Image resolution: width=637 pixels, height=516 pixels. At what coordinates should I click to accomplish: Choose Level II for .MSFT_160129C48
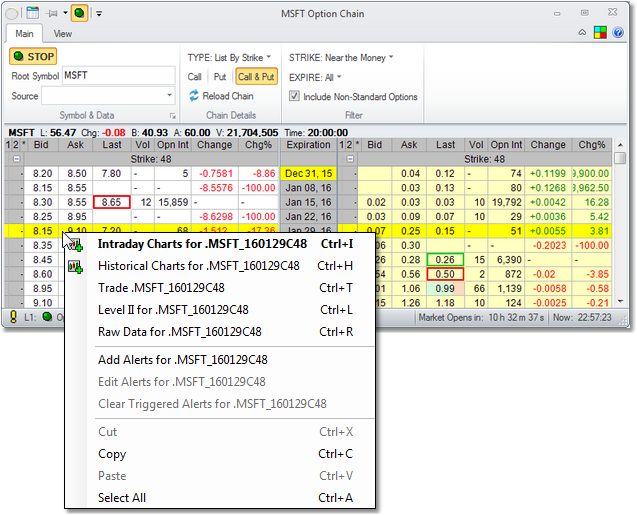[220, 310]
